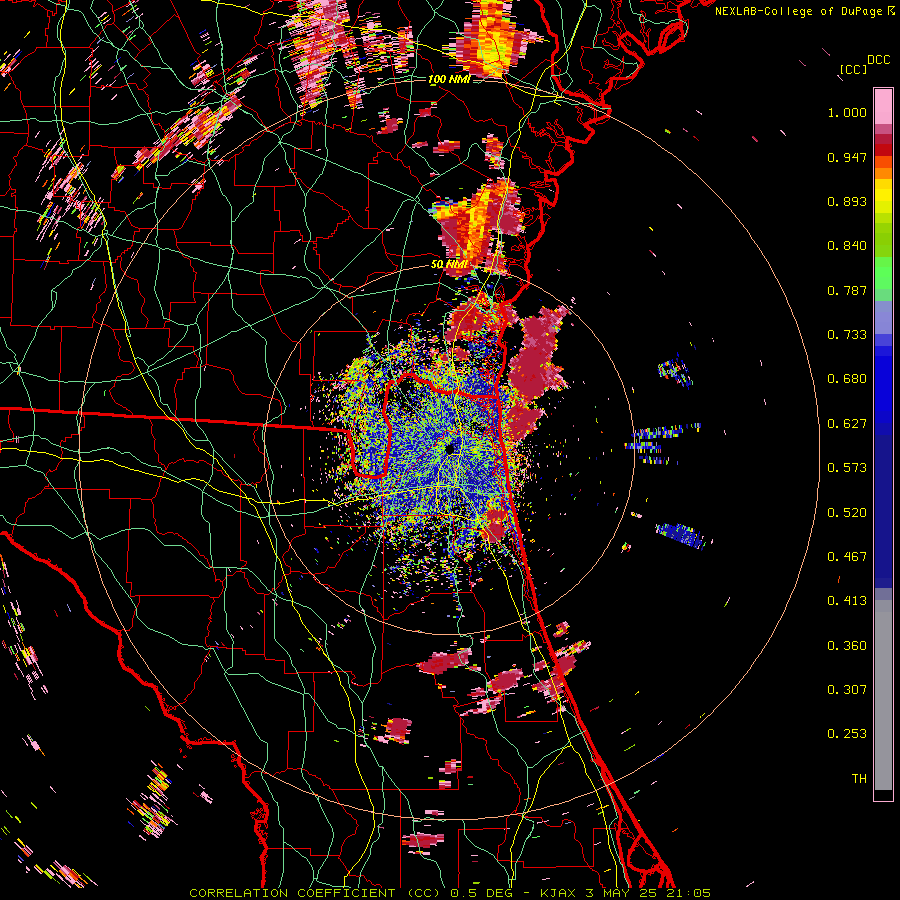The image size is (900, 900).
Task: Click the 0.573 scale value
Action: [x=847, y=468]
